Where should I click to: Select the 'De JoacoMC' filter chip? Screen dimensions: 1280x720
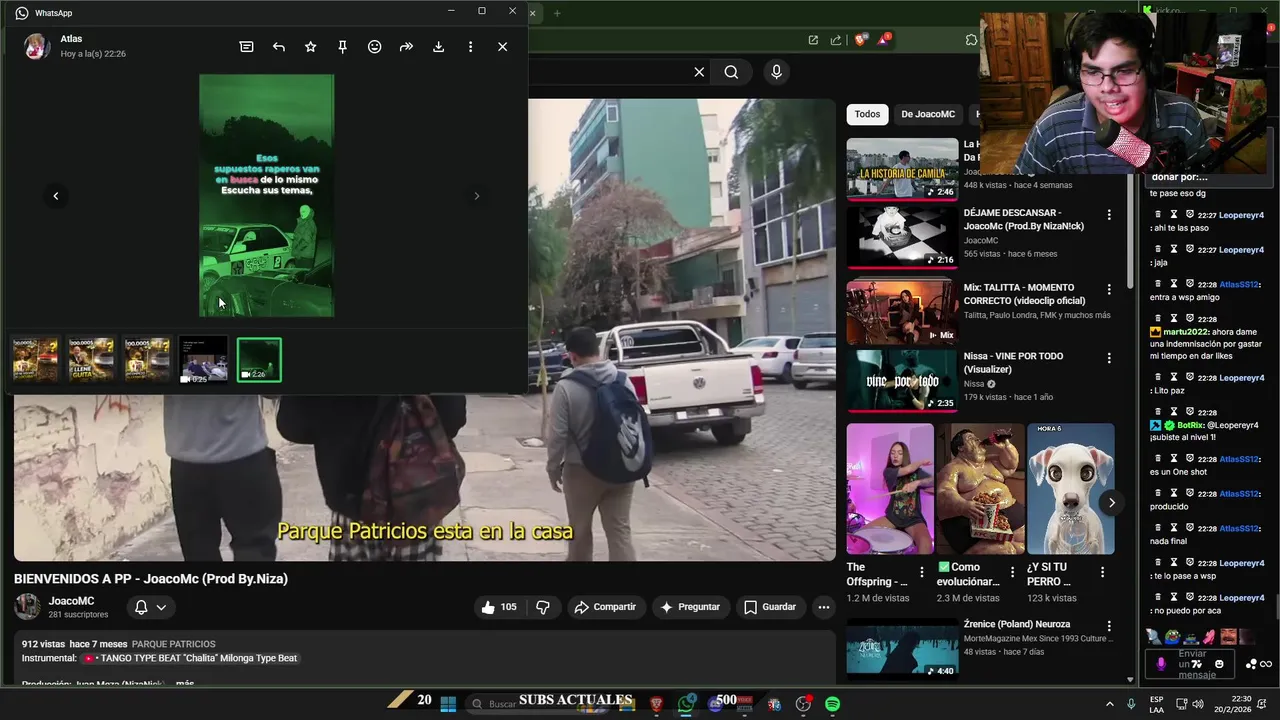tap(928, 114)
